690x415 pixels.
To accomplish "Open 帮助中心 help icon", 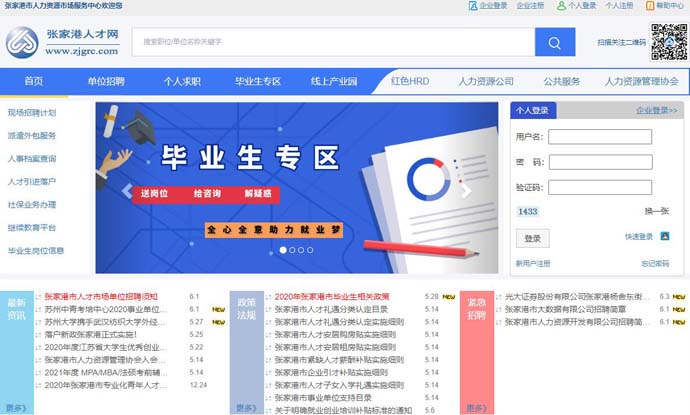I will [650, 6].
